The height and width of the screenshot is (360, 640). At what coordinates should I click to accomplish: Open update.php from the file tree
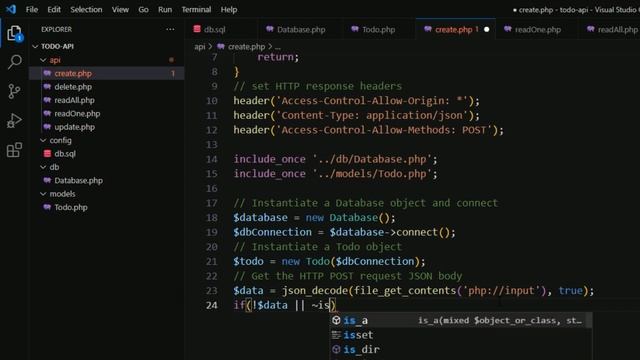107,127
